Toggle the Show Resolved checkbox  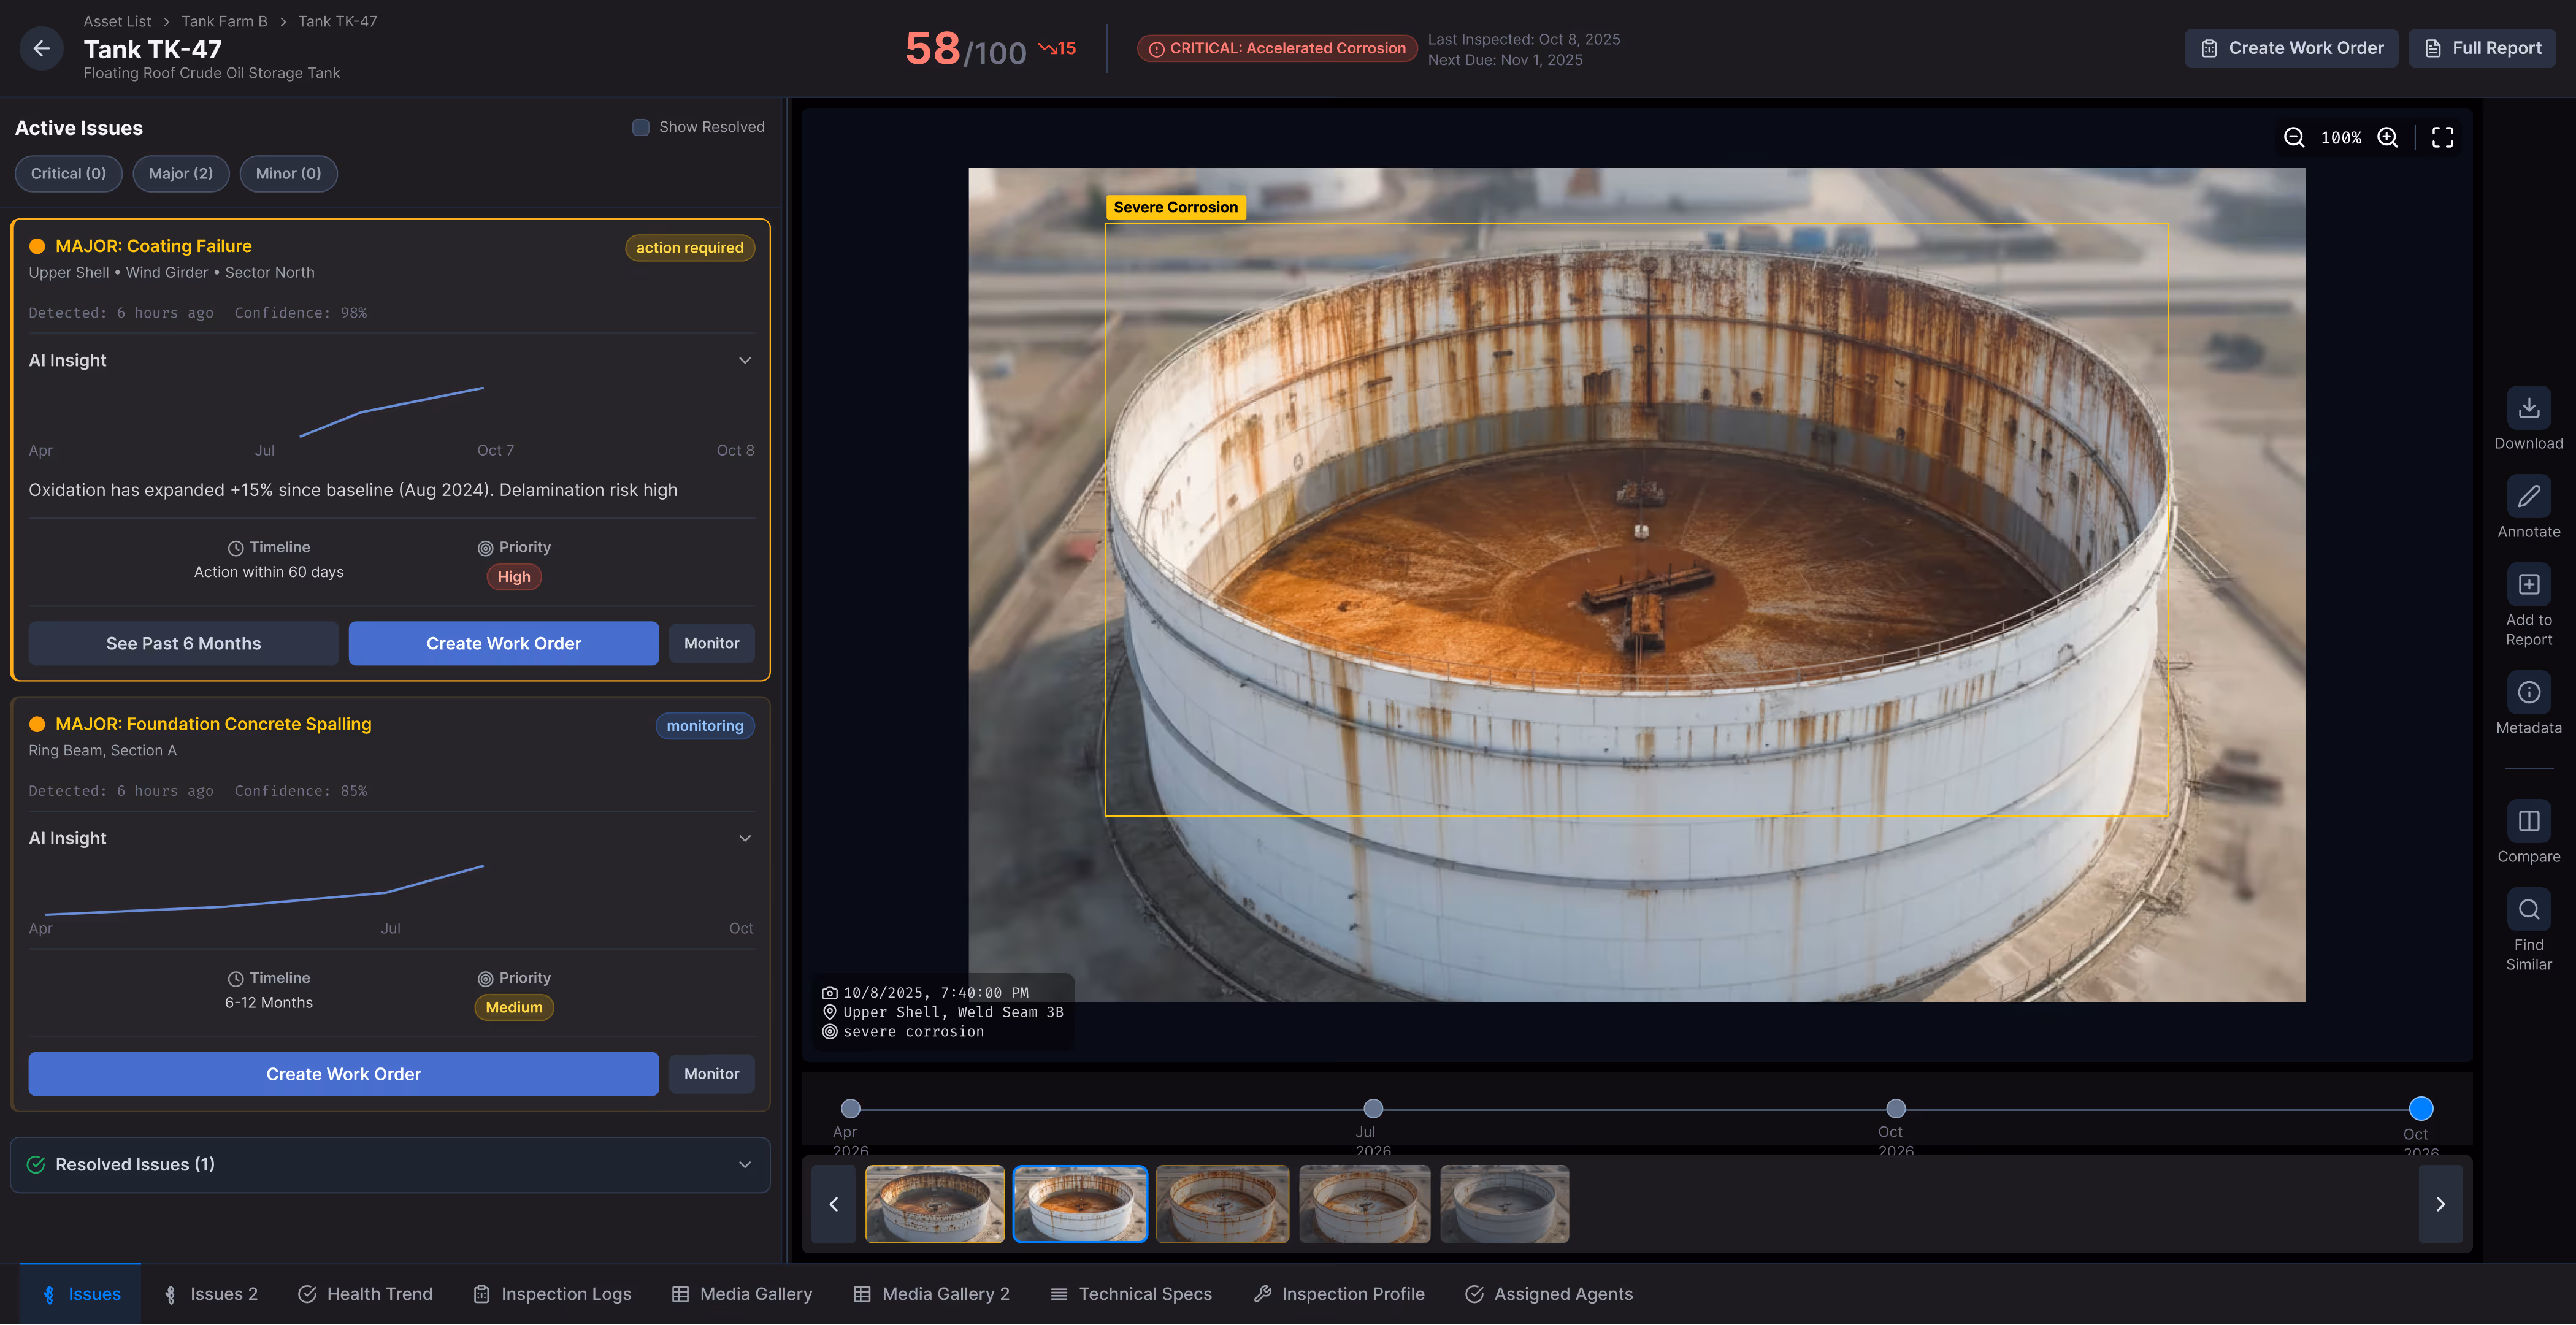point(641,127)
